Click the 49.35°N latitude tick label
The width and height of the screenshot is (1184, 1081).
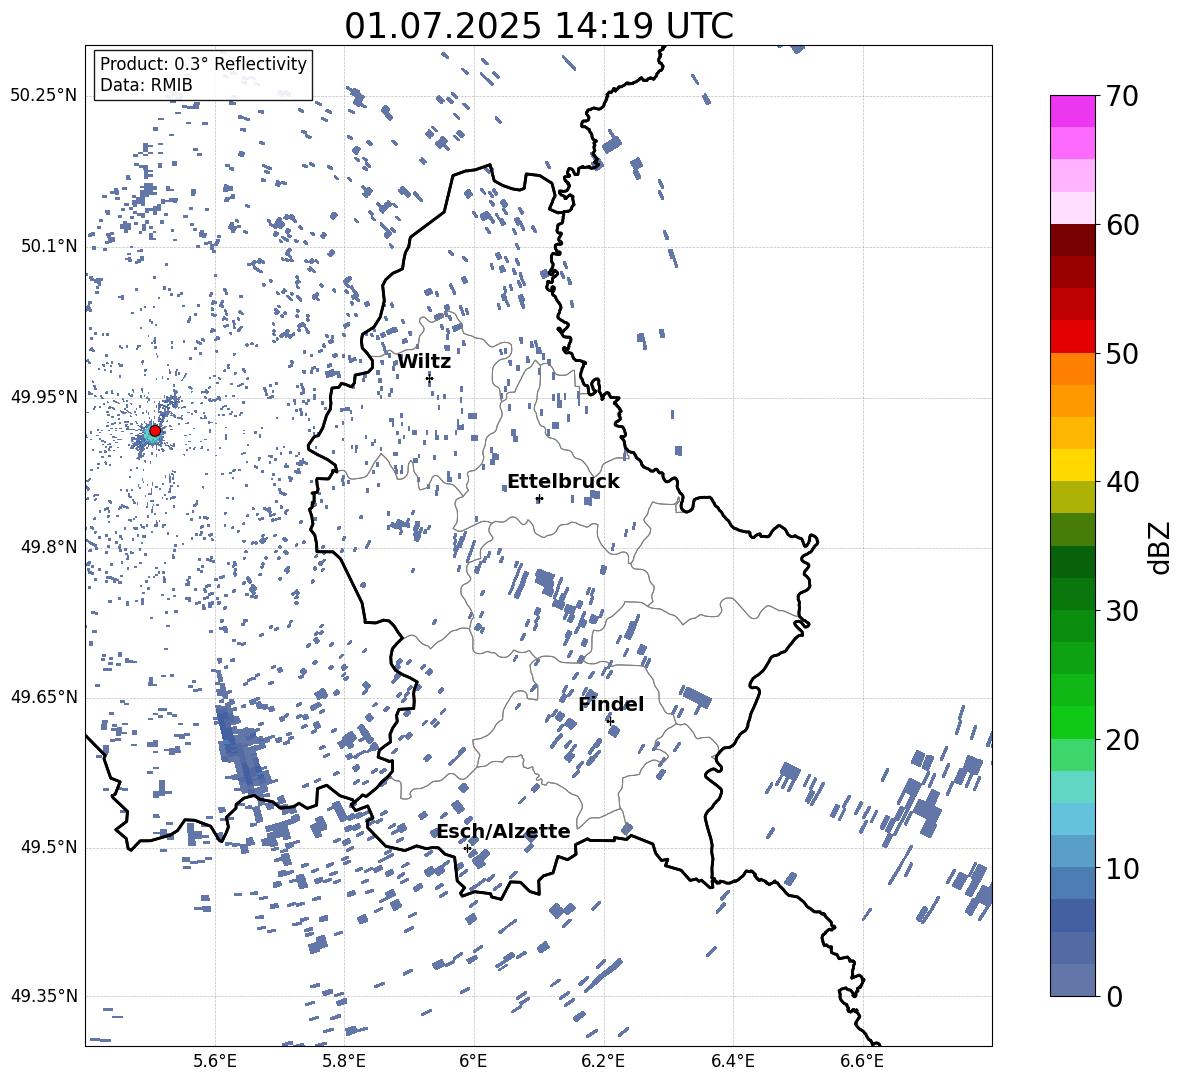pyautogui.click(x=44, y=996)
